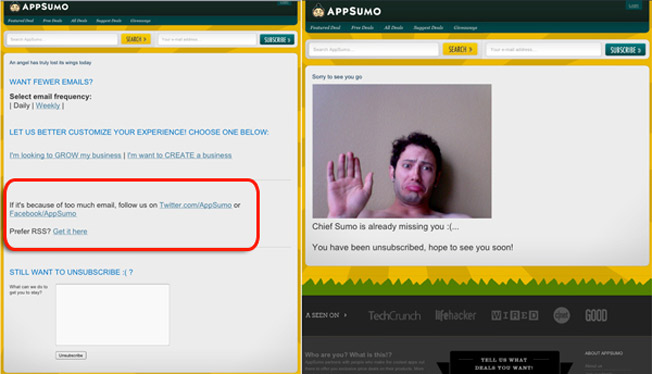Click the lifehacker logo in As Seen On

(x=455, y=315)
